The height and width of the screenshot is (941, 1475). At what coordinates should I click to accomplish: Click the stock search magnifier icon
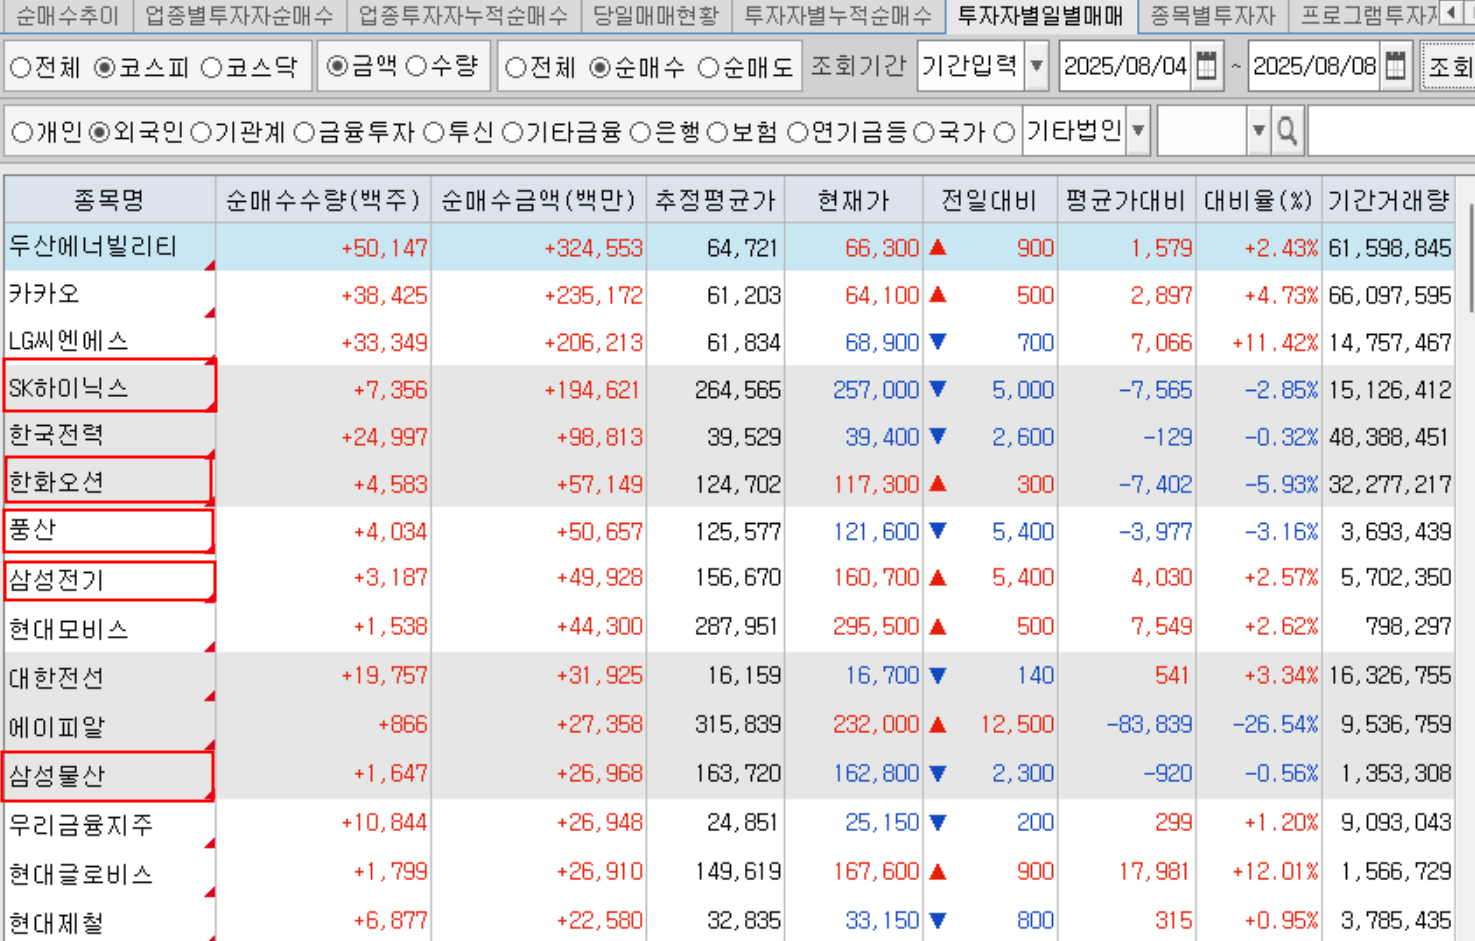coord(1287,131)
